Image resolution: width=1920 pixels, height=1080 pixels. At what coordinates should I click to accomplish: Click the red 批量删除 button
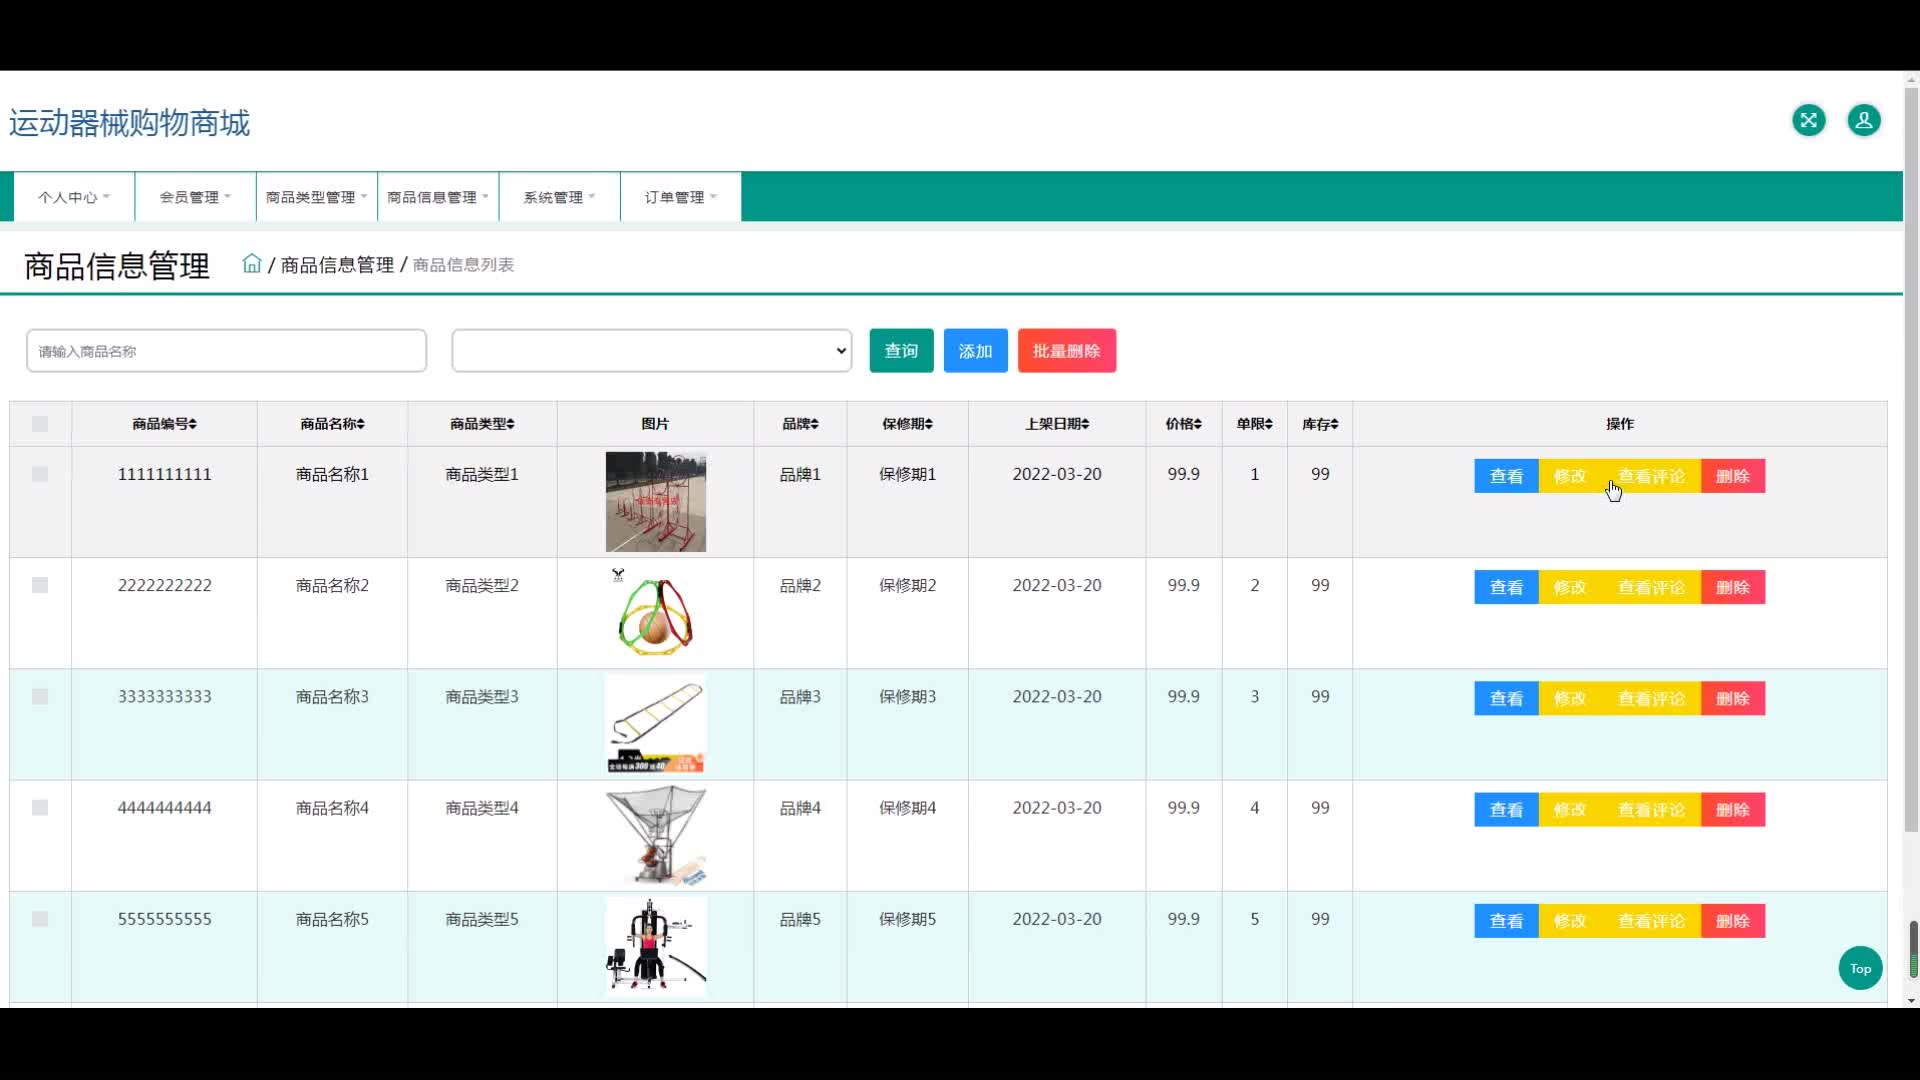pos(1066,351)
